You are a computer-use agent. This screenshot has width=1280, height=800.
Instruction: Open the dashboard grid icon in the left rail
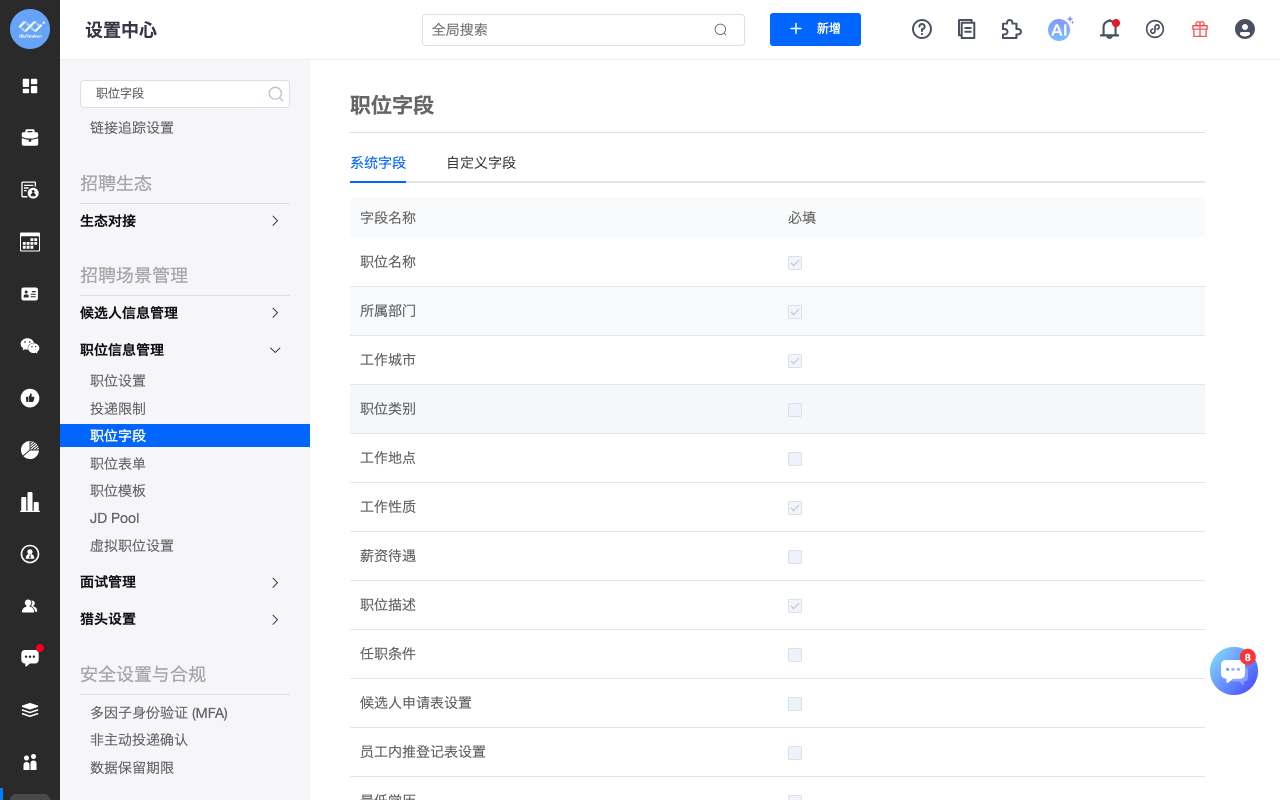pos(30,86)
